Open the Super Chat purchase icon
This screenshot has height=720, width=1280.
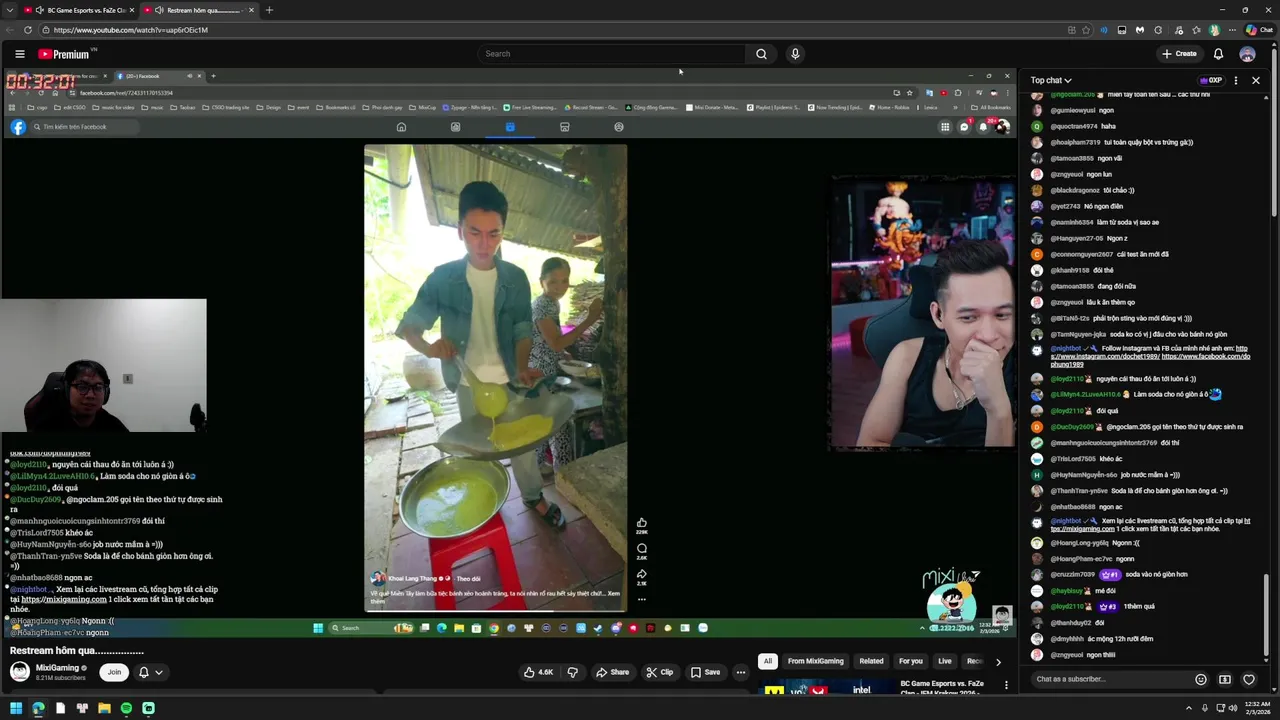(x=1225, y=679)
